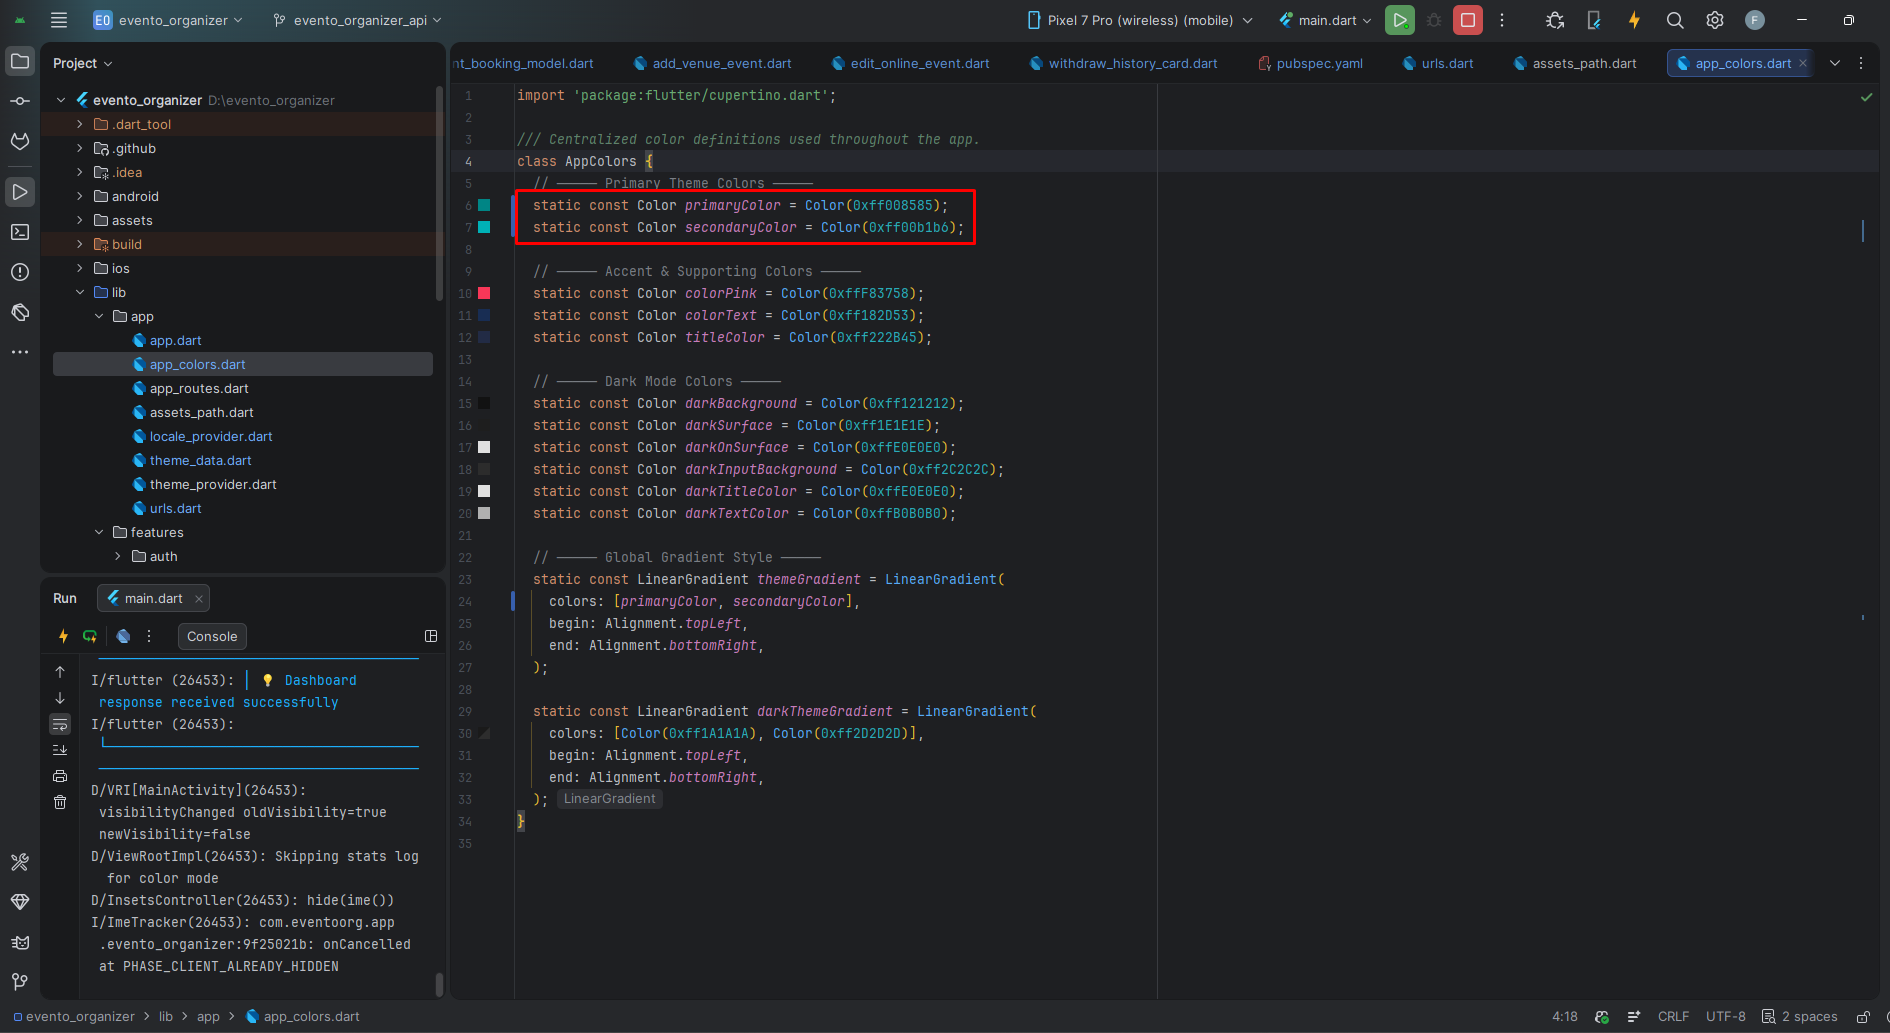Attach the debugger to the process
Image resolution: width=1890 pixels, height=1033 pixels.
pos(1554,19)
